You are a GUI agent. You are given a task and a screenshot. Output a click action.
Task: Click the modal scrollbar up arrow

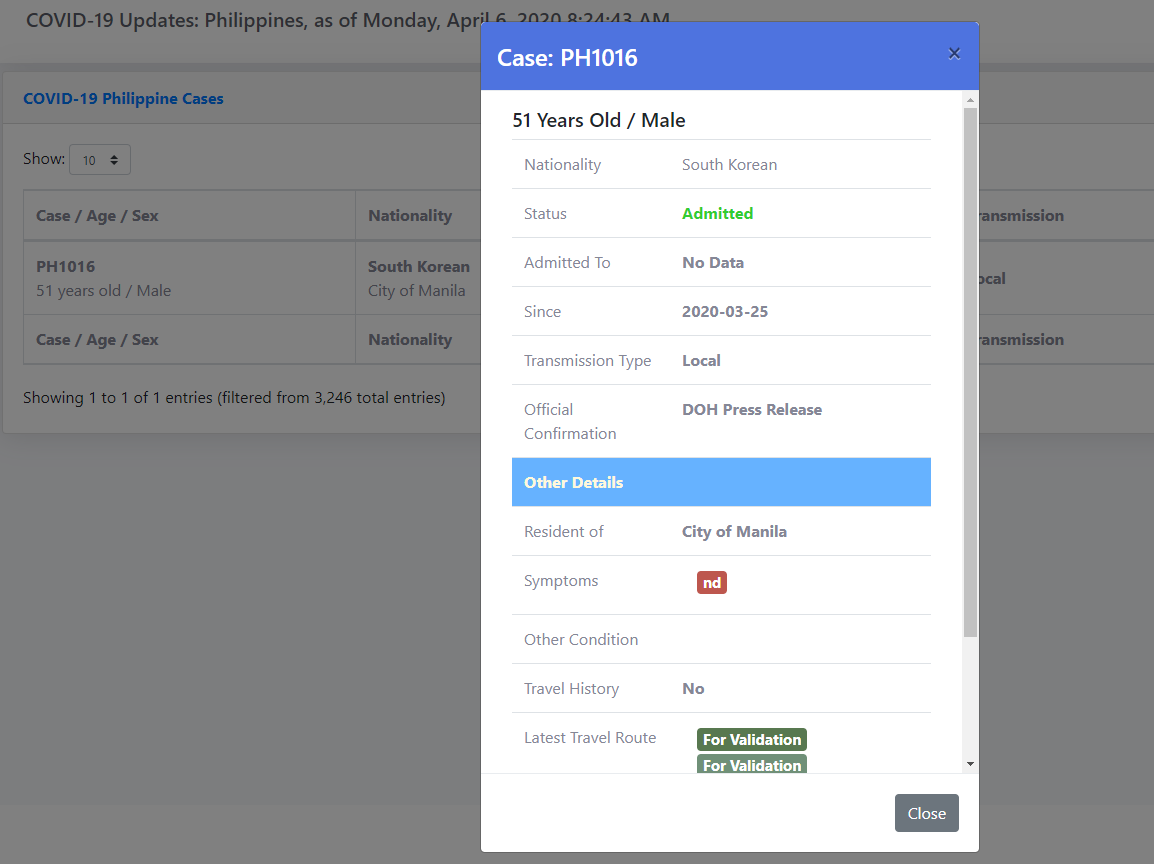click(970, 99)
